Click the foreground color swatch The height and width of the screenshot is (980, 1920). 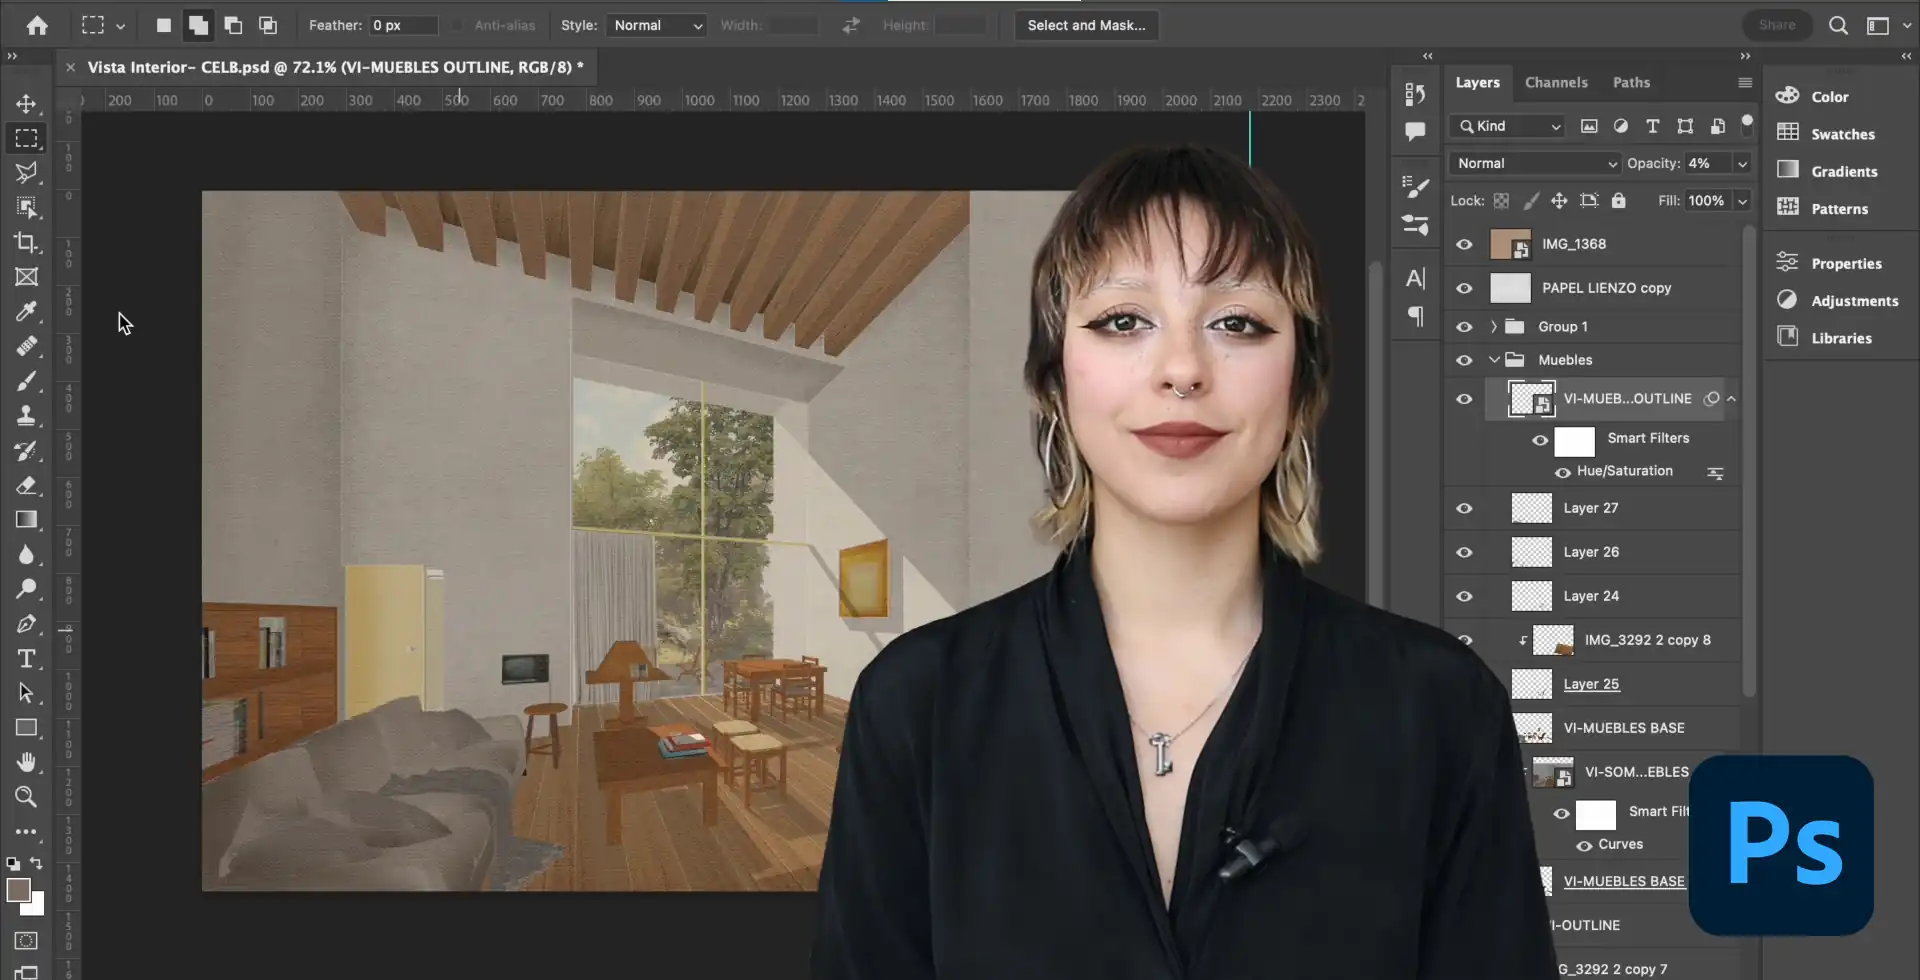(x=17, y=890)
